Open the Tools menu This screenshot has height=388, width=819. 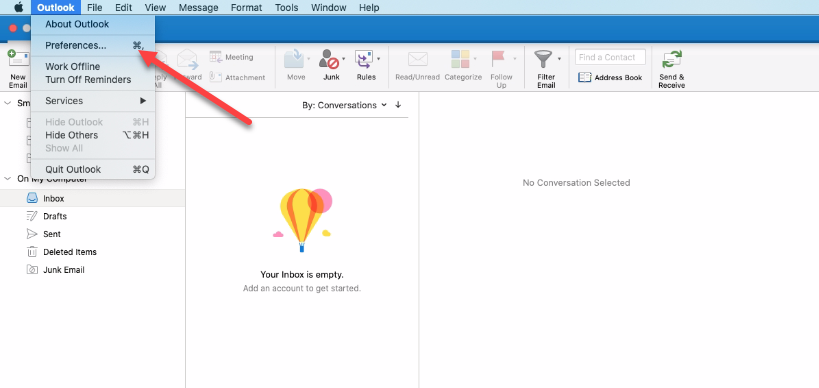(x=286, y=7)
